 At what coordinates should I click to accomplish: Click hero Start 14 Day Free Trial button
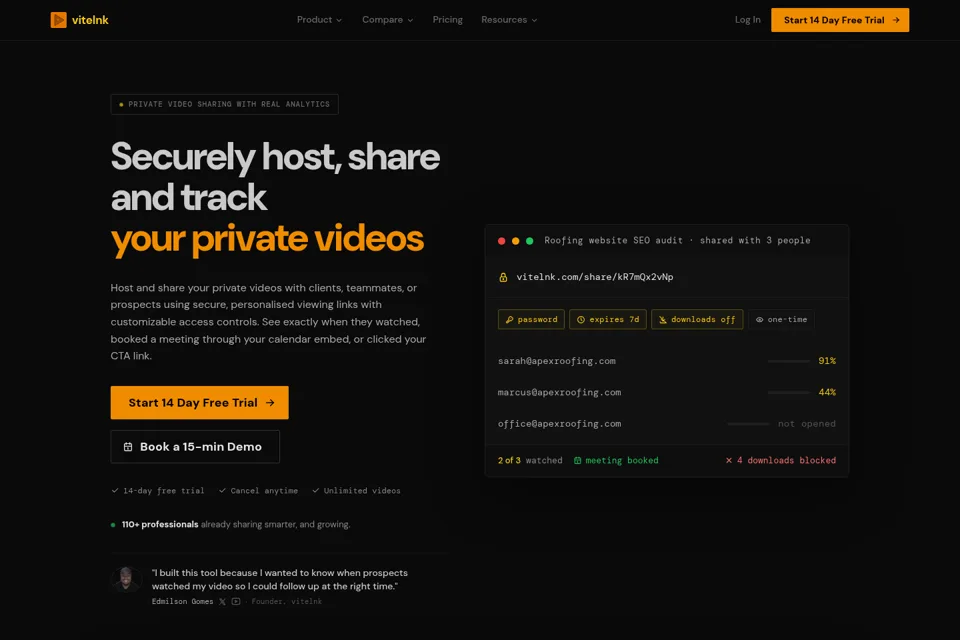(x=200, y=402)
